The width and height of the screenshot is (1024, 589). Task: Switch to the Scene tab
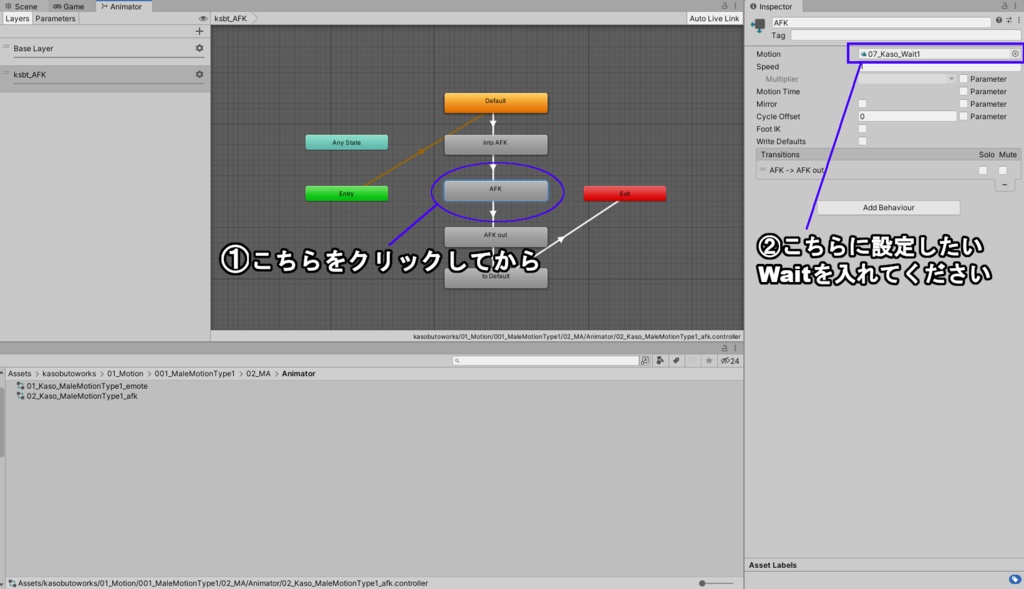click(21, 6)
